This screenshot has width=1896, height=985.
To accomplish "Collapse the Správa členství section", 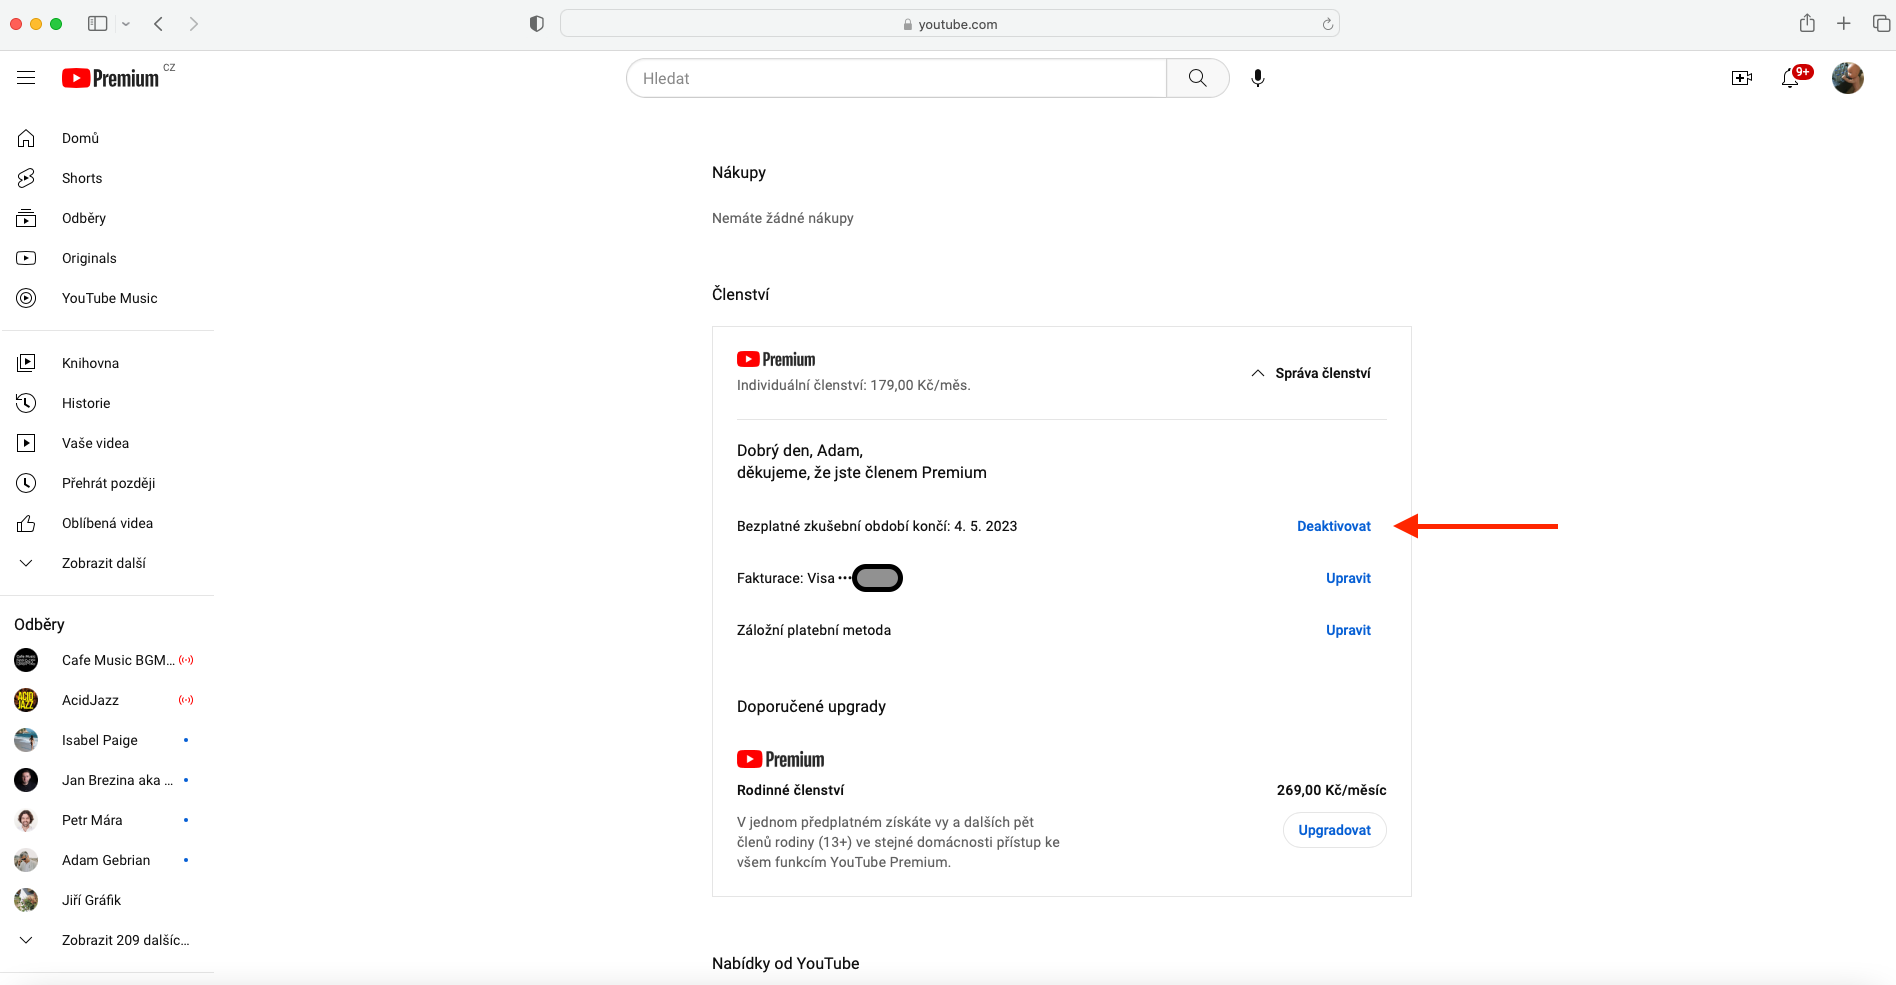I will 1311,373.
